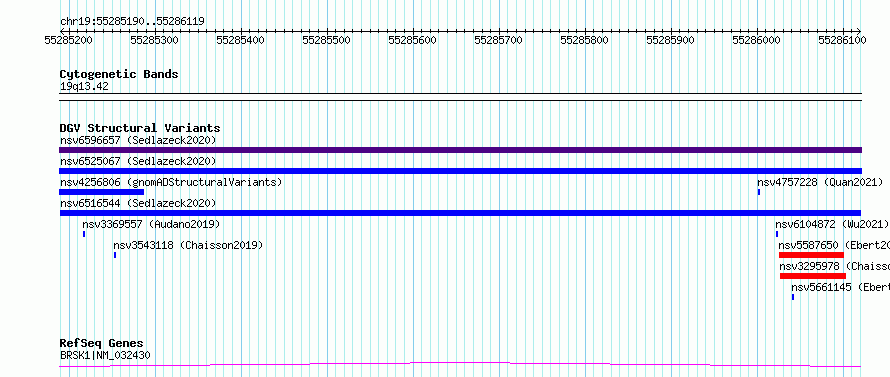890x377 pixels.
Task: Open variant nsv6516544 (Sedlazeck2020) label
Action: tap(138, 203)
